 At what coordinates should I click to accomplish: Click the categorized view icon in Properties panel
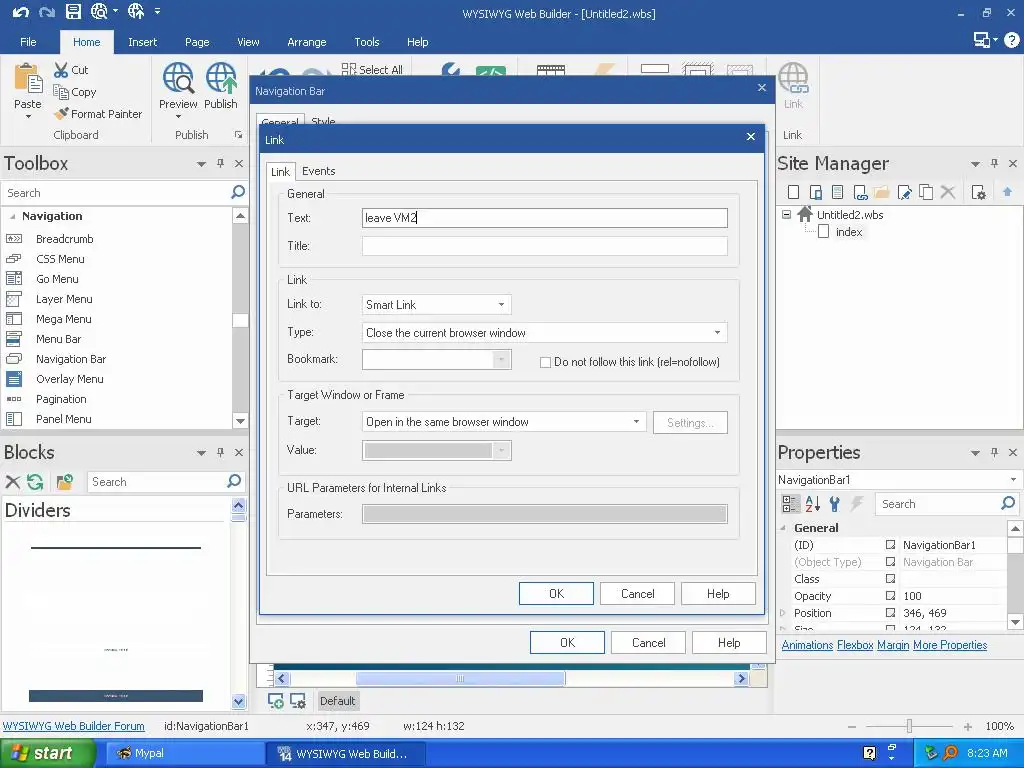[x=790, y=504]
